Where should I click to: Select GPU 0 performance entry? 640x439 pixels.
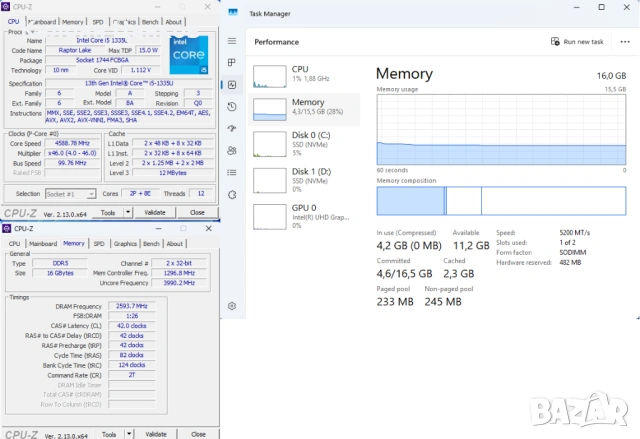[304, 215]
